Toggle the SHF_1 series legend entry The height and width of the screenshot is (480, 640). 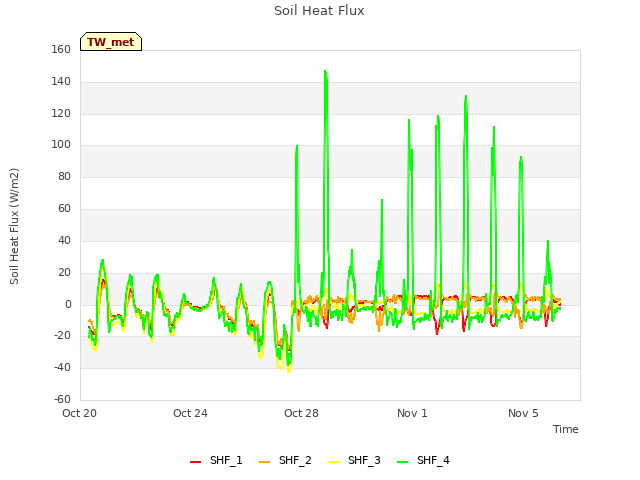coord(216,460)
